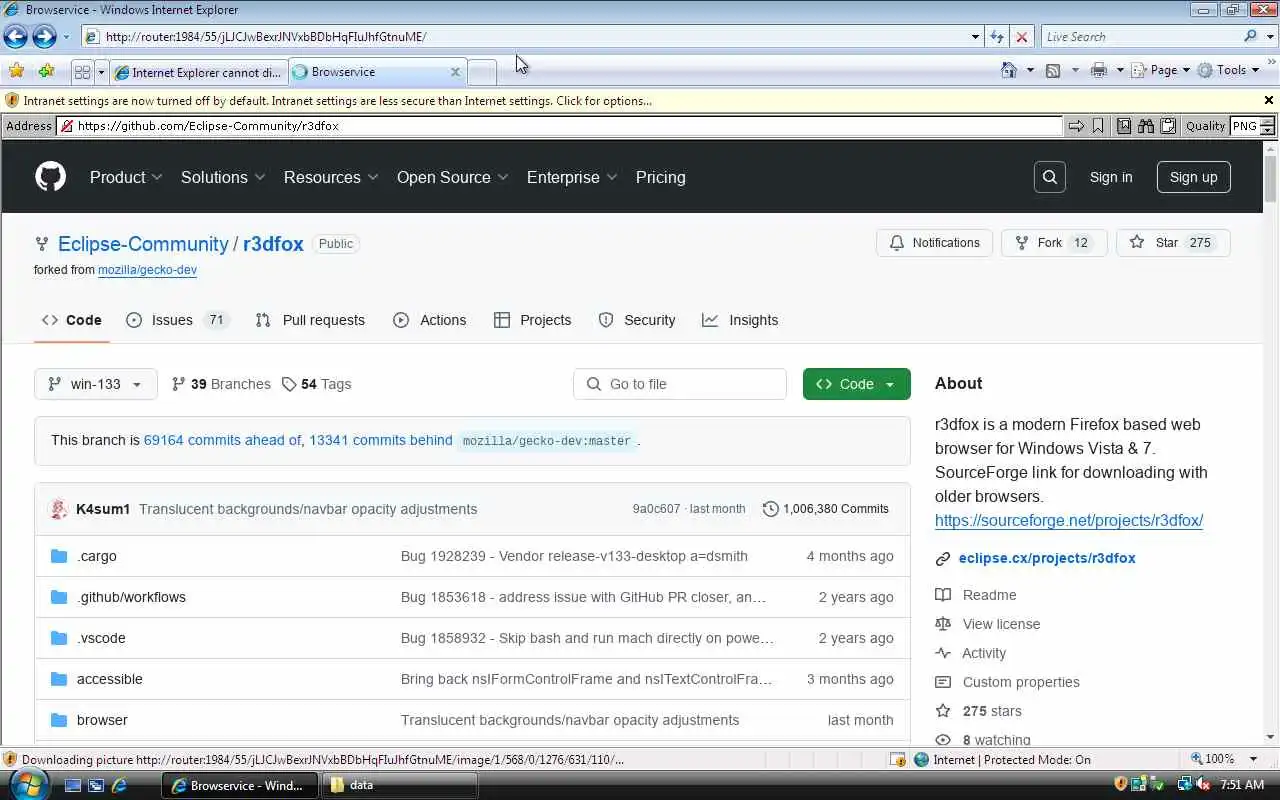Refresh the page in IE

pos(997,37)
